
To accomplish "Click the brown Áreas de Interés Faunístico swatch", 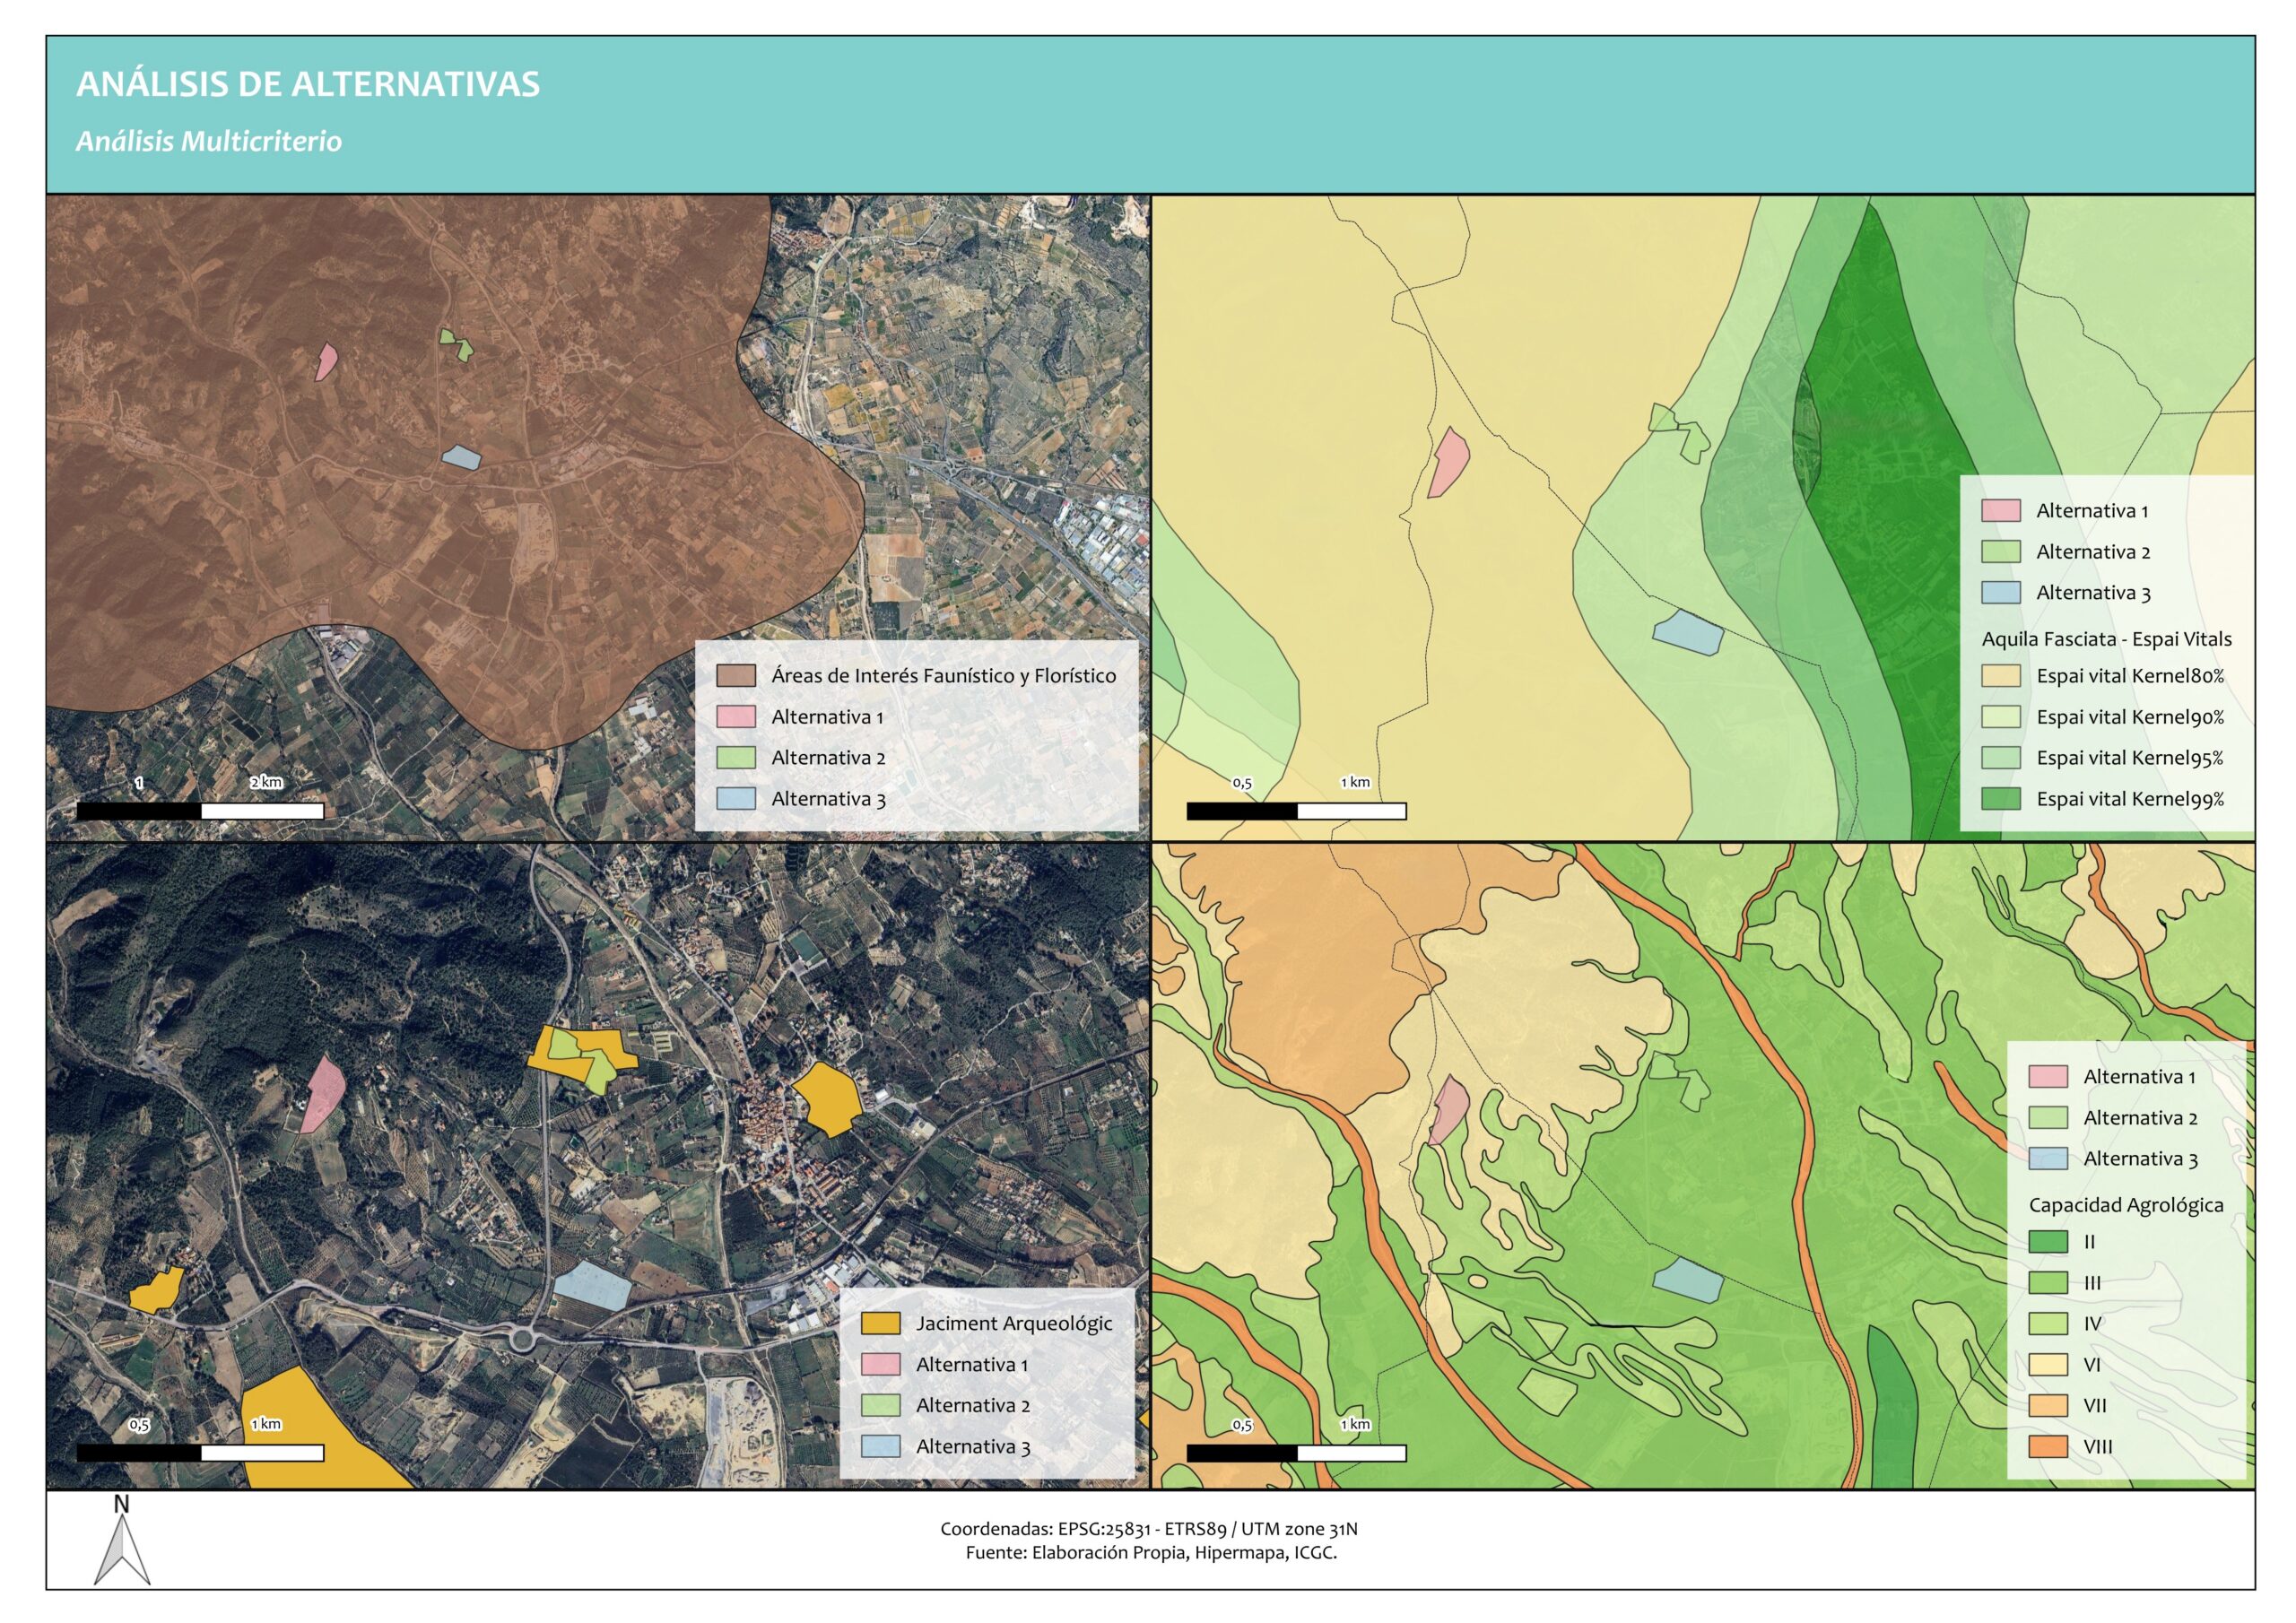I will [735, 675].
